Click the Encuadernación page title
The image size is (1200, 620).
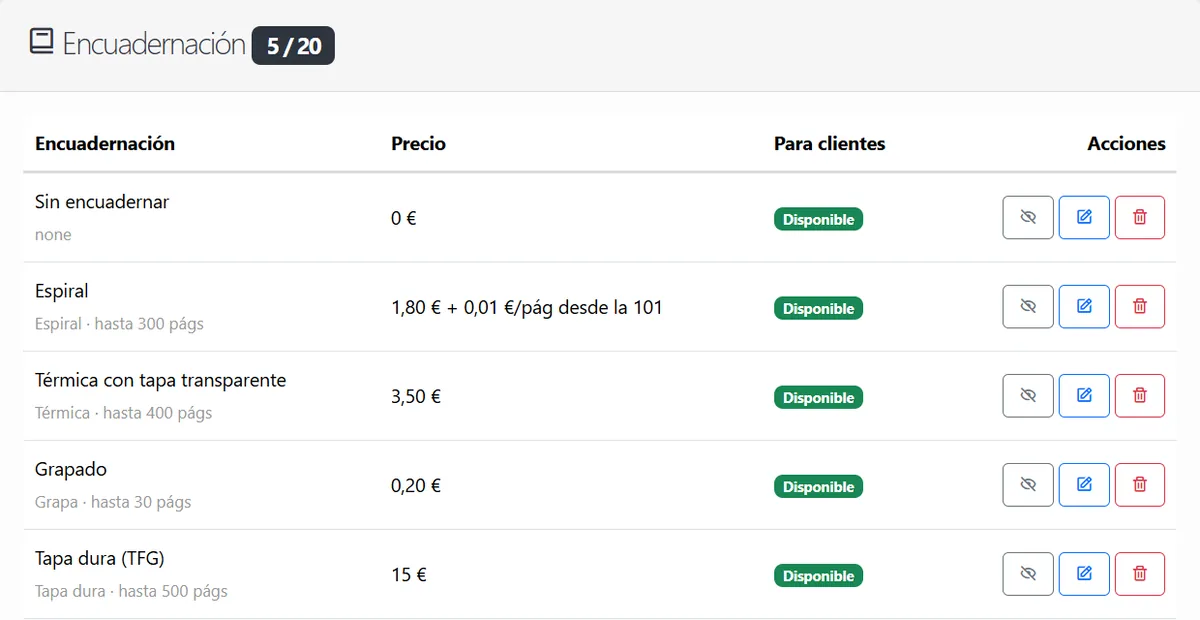[x=154, y=44]
